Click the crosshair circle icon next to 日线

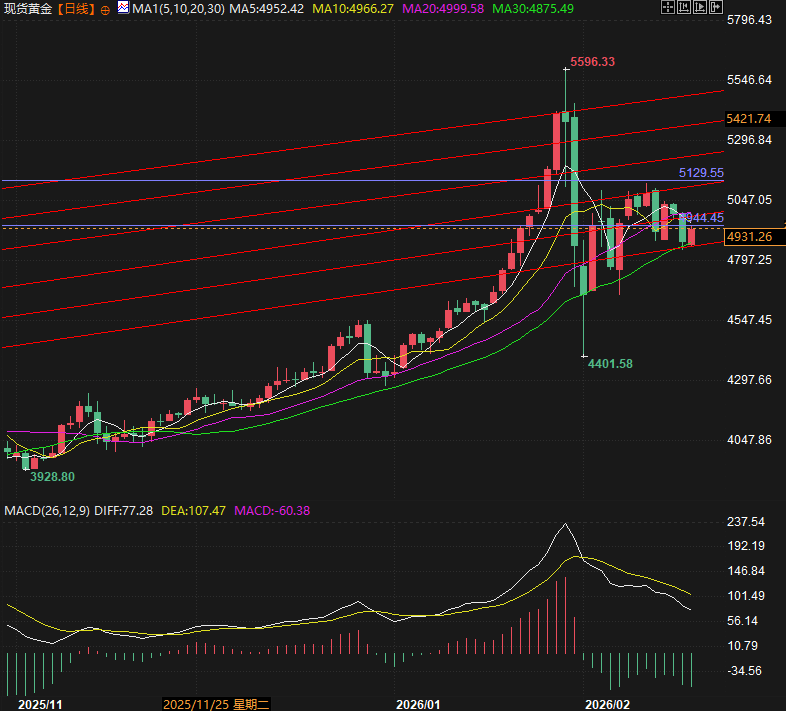pos(105,10)
